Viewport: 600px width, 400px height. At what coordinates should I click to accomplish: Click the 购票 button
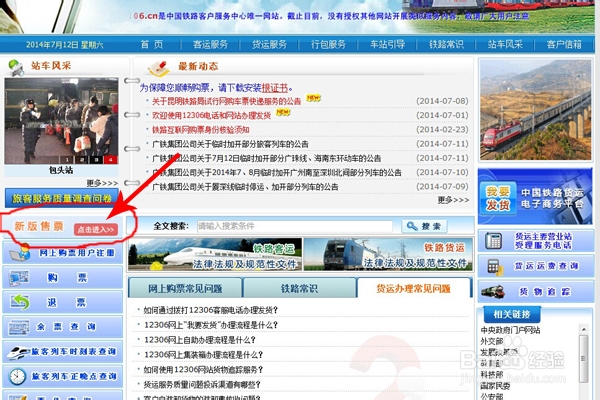(62, 277)
